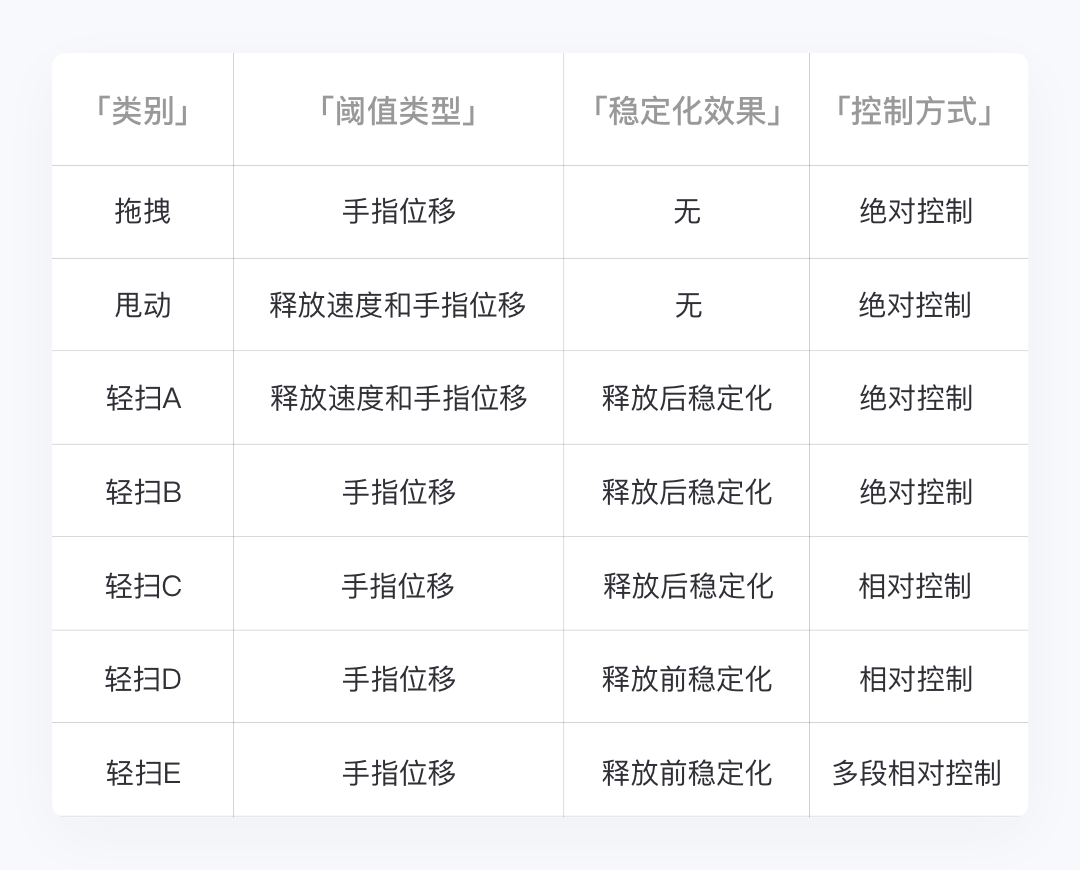Select 手指位移 in the 轻扫E row
Screen dimensions: 1080x870
coord(398,773)
